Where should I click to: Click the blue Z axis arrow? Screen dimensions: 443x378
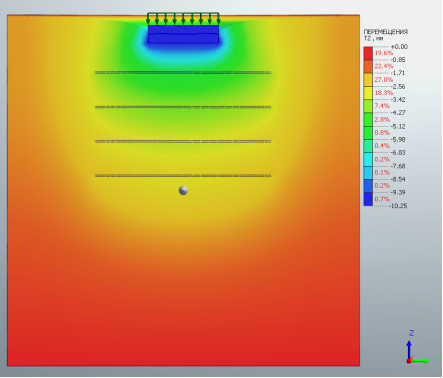[x=409, y=349]
